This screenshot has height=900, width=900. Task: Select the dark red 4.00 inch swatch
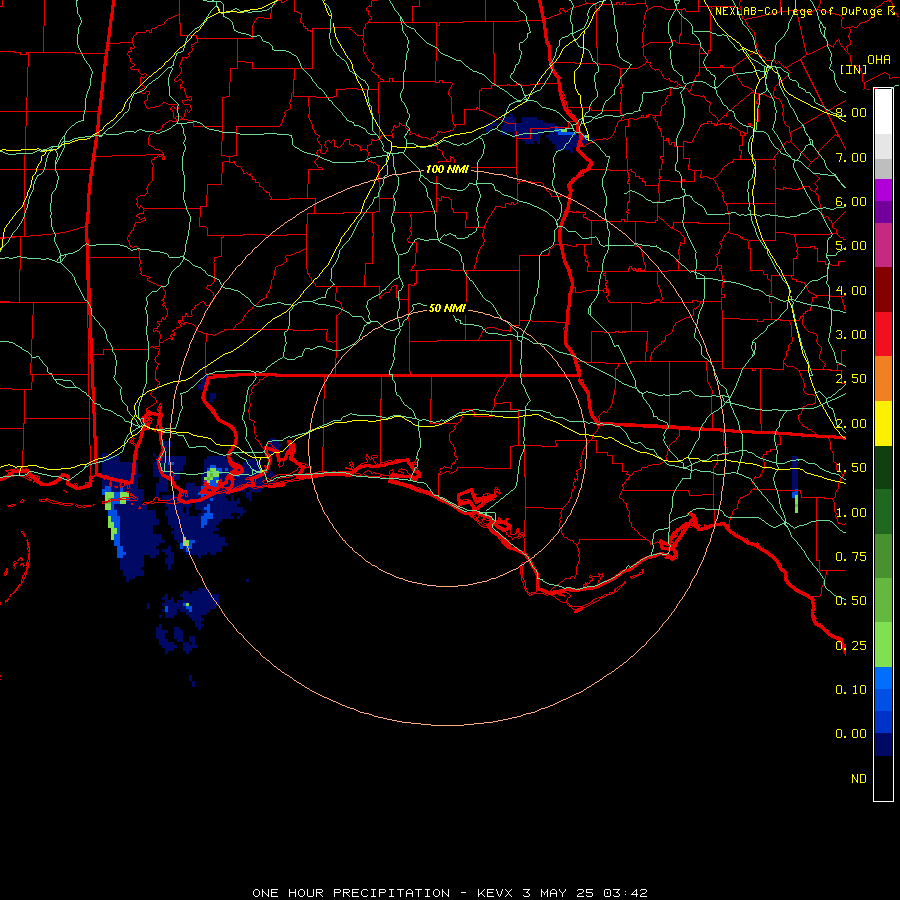tap(883, 290)
